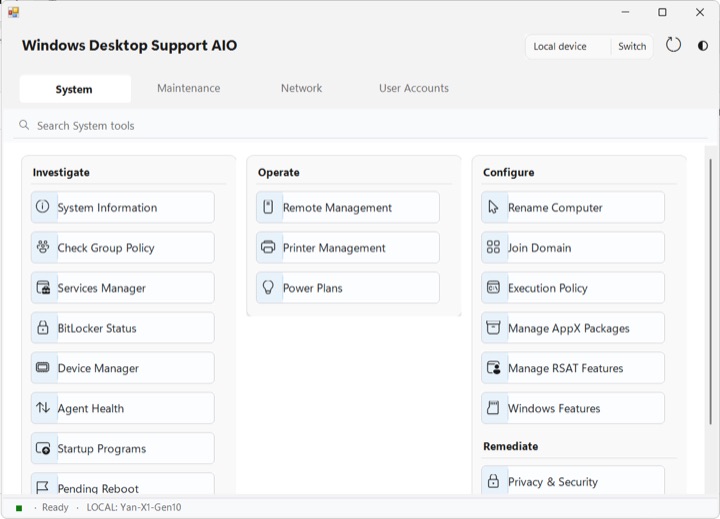
Task: Click the Windows Desktop Support AIO title
Action: click(x=129, y=45)
